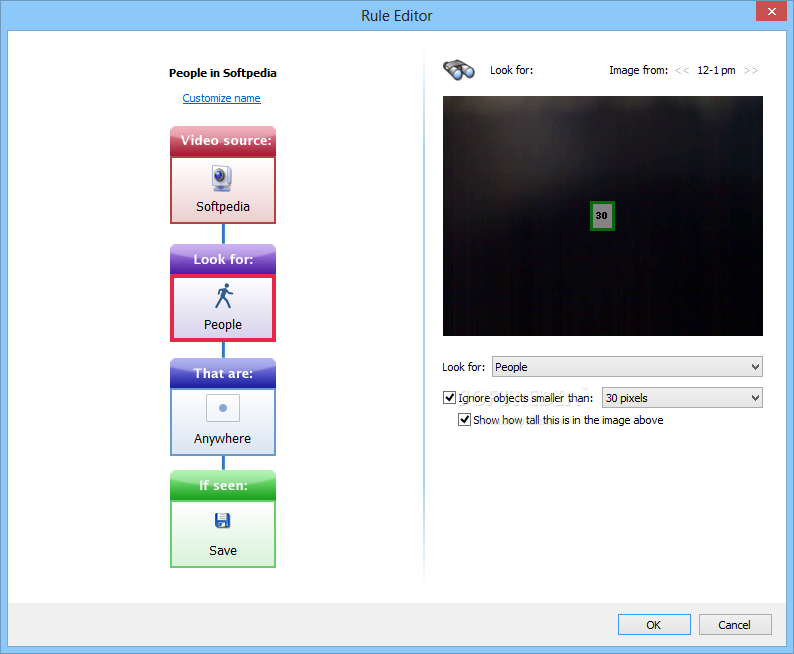The width and height of the screenshot is (794, 654).
Task: Cancel the Rule Editor dialog
Action: pos(735,625)
